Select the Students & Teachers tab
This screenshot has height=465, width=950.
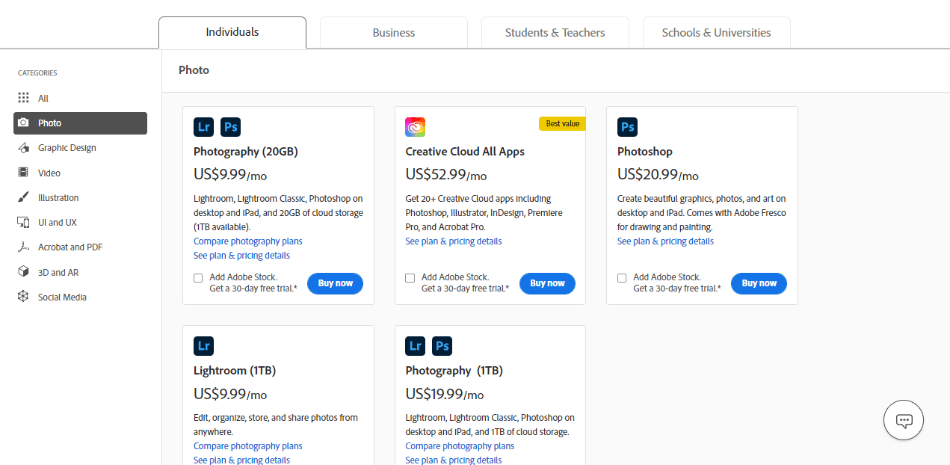click(555, 33)
